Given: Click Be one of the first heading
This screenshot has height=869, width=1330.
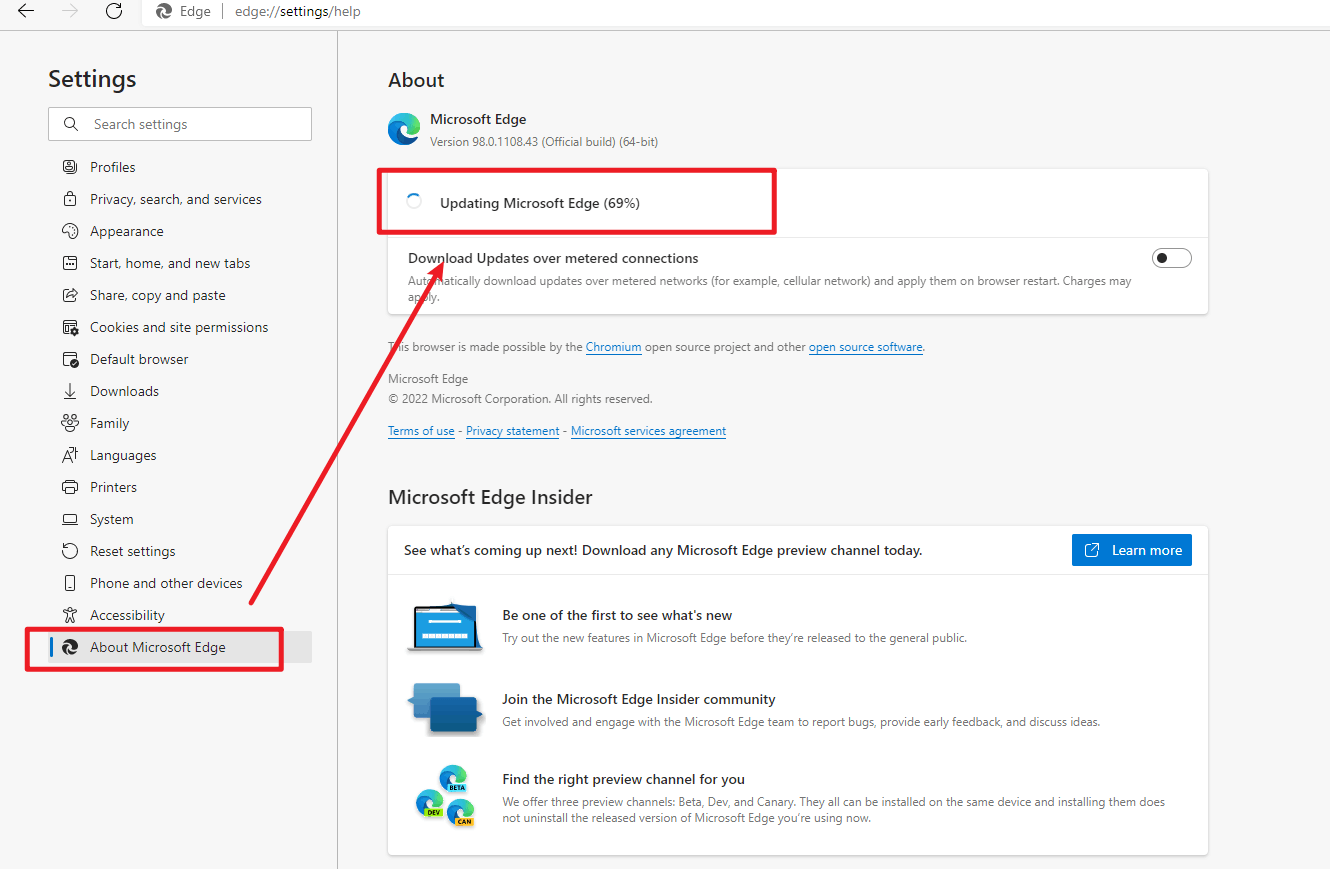Looking at the screenshot, I should tap(617, 615).
